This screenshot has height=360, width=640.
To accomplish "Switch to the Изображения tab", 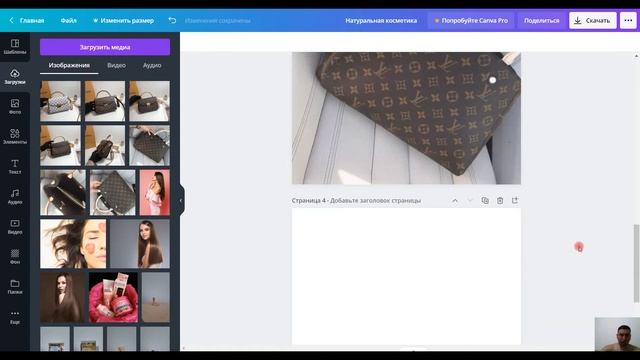I will click(69, 65).
